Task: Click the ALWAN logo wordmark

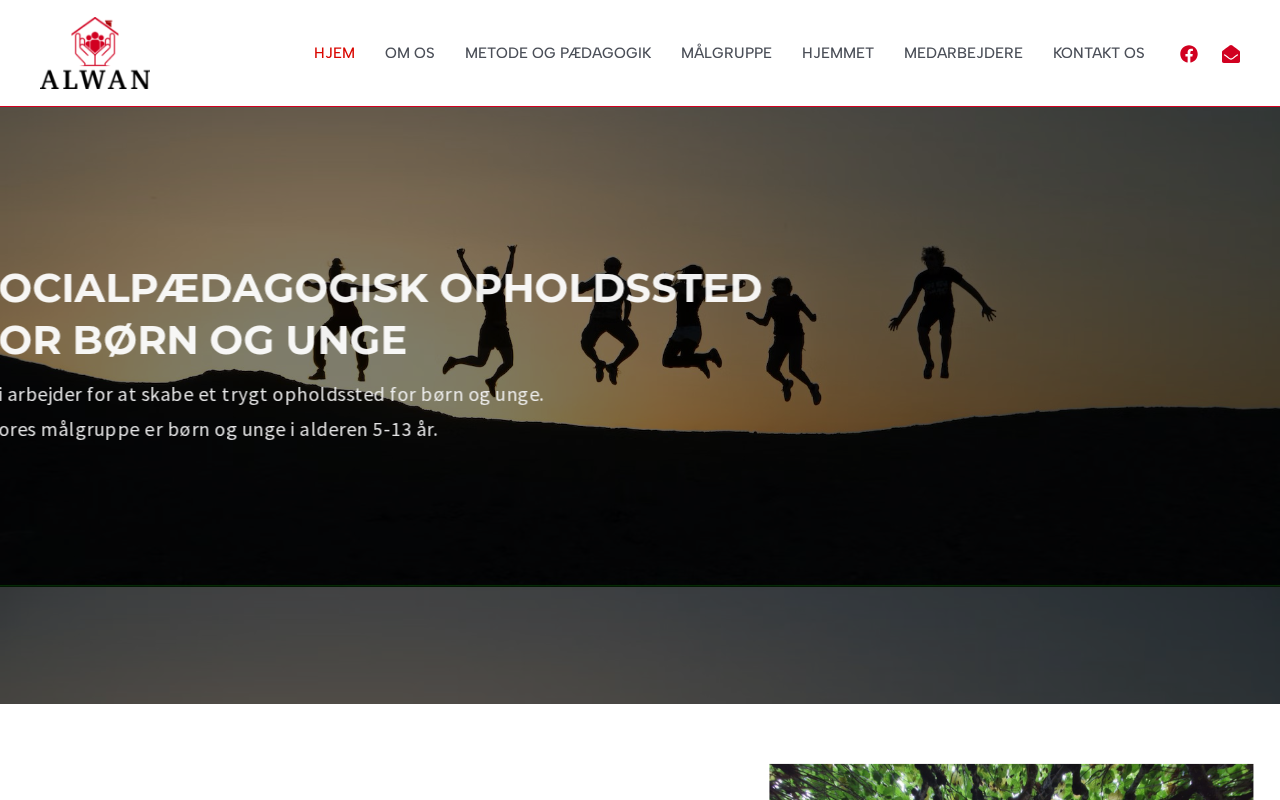Action: pyautogui.click(x=95, y=79)
